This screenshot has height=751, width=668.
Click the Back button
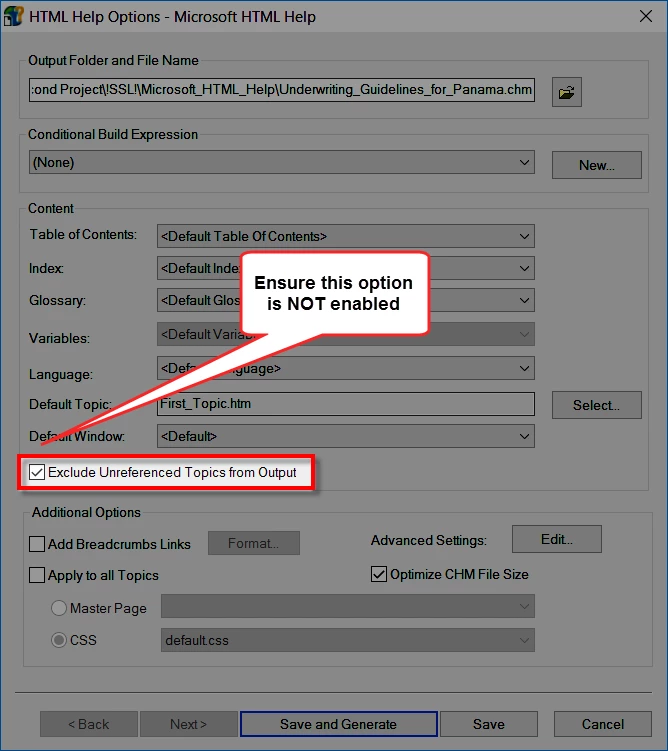coord(89,724)
